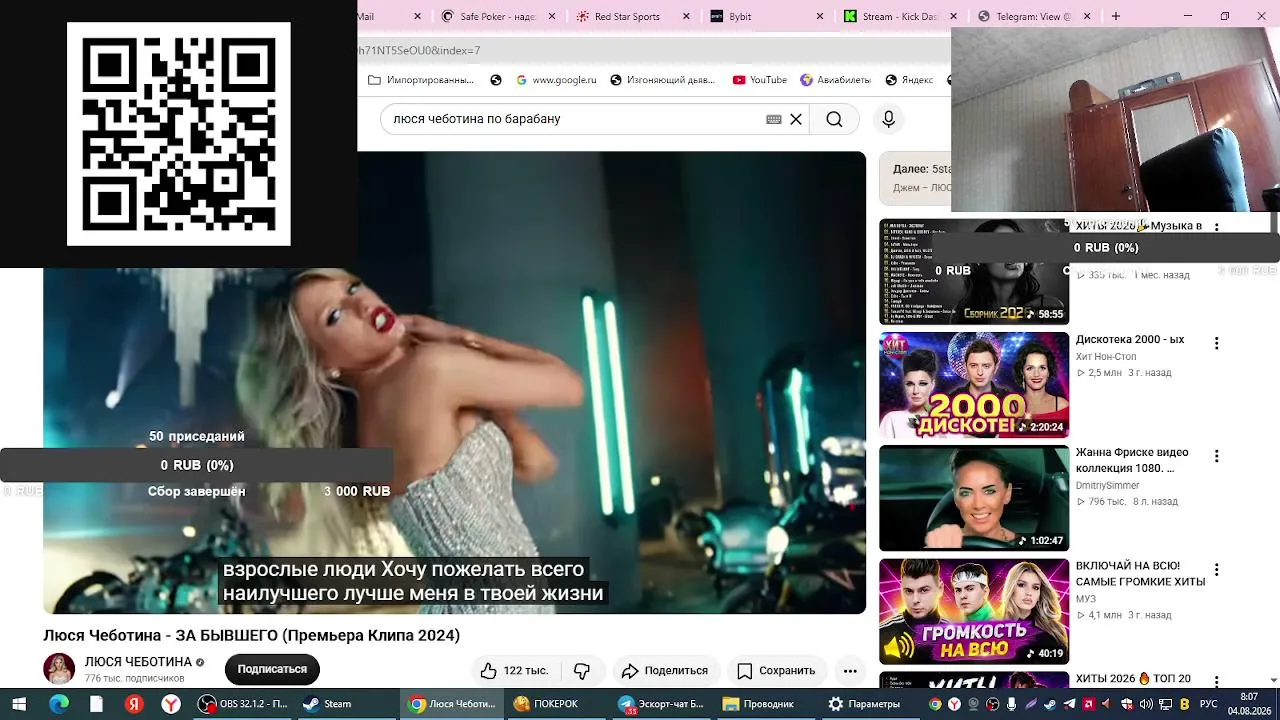This screenshot has height=720, width=1280.
Task: Open the Изгоняющий дьявола bookmark
Action: [662, 80]
